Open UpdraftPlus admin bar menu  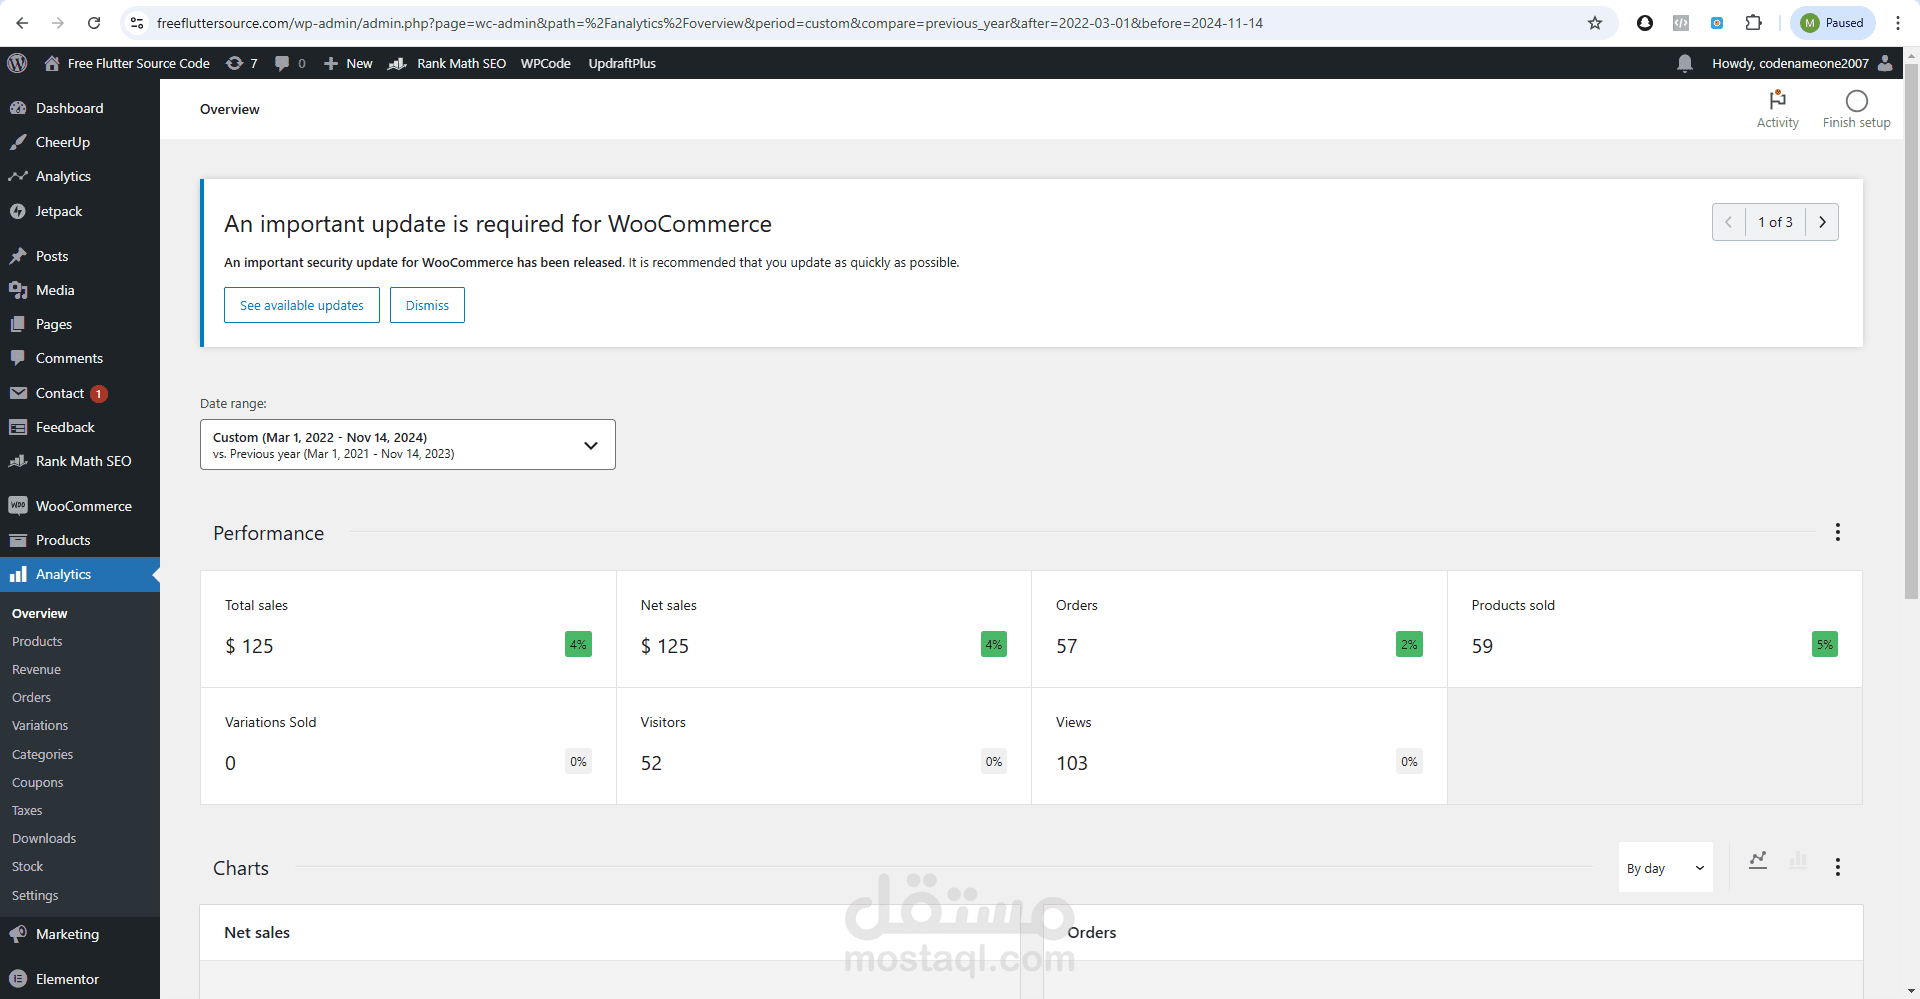click(622, 63)
